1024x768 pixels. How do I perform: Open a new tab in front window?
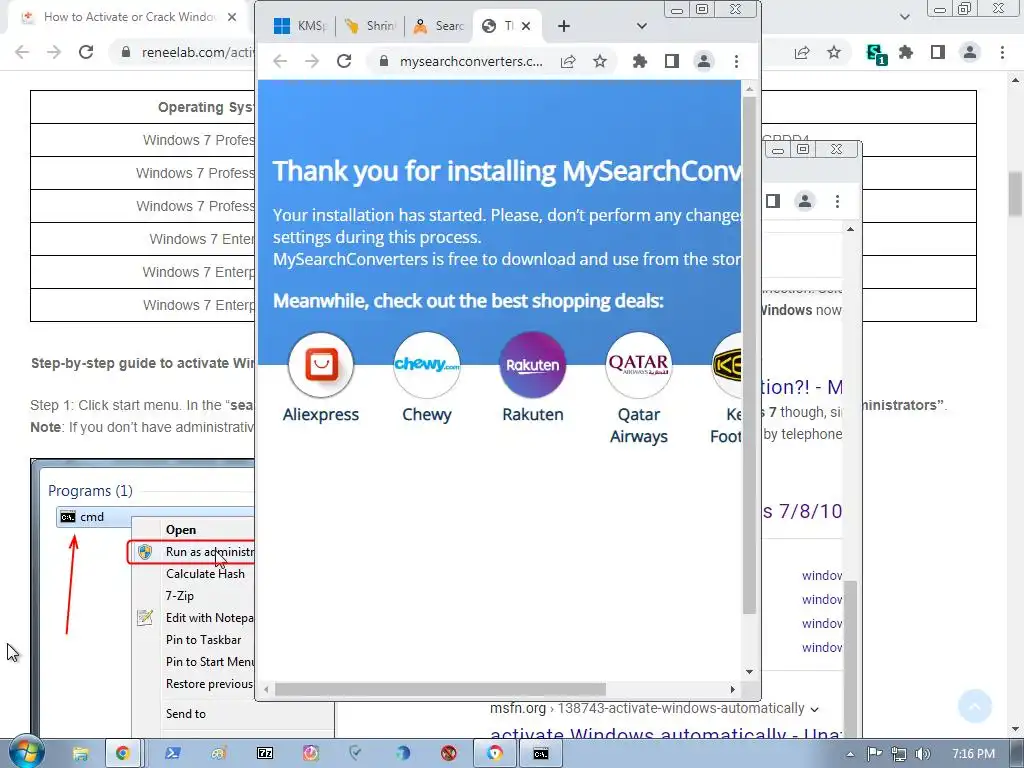click(x=564, y=26)
